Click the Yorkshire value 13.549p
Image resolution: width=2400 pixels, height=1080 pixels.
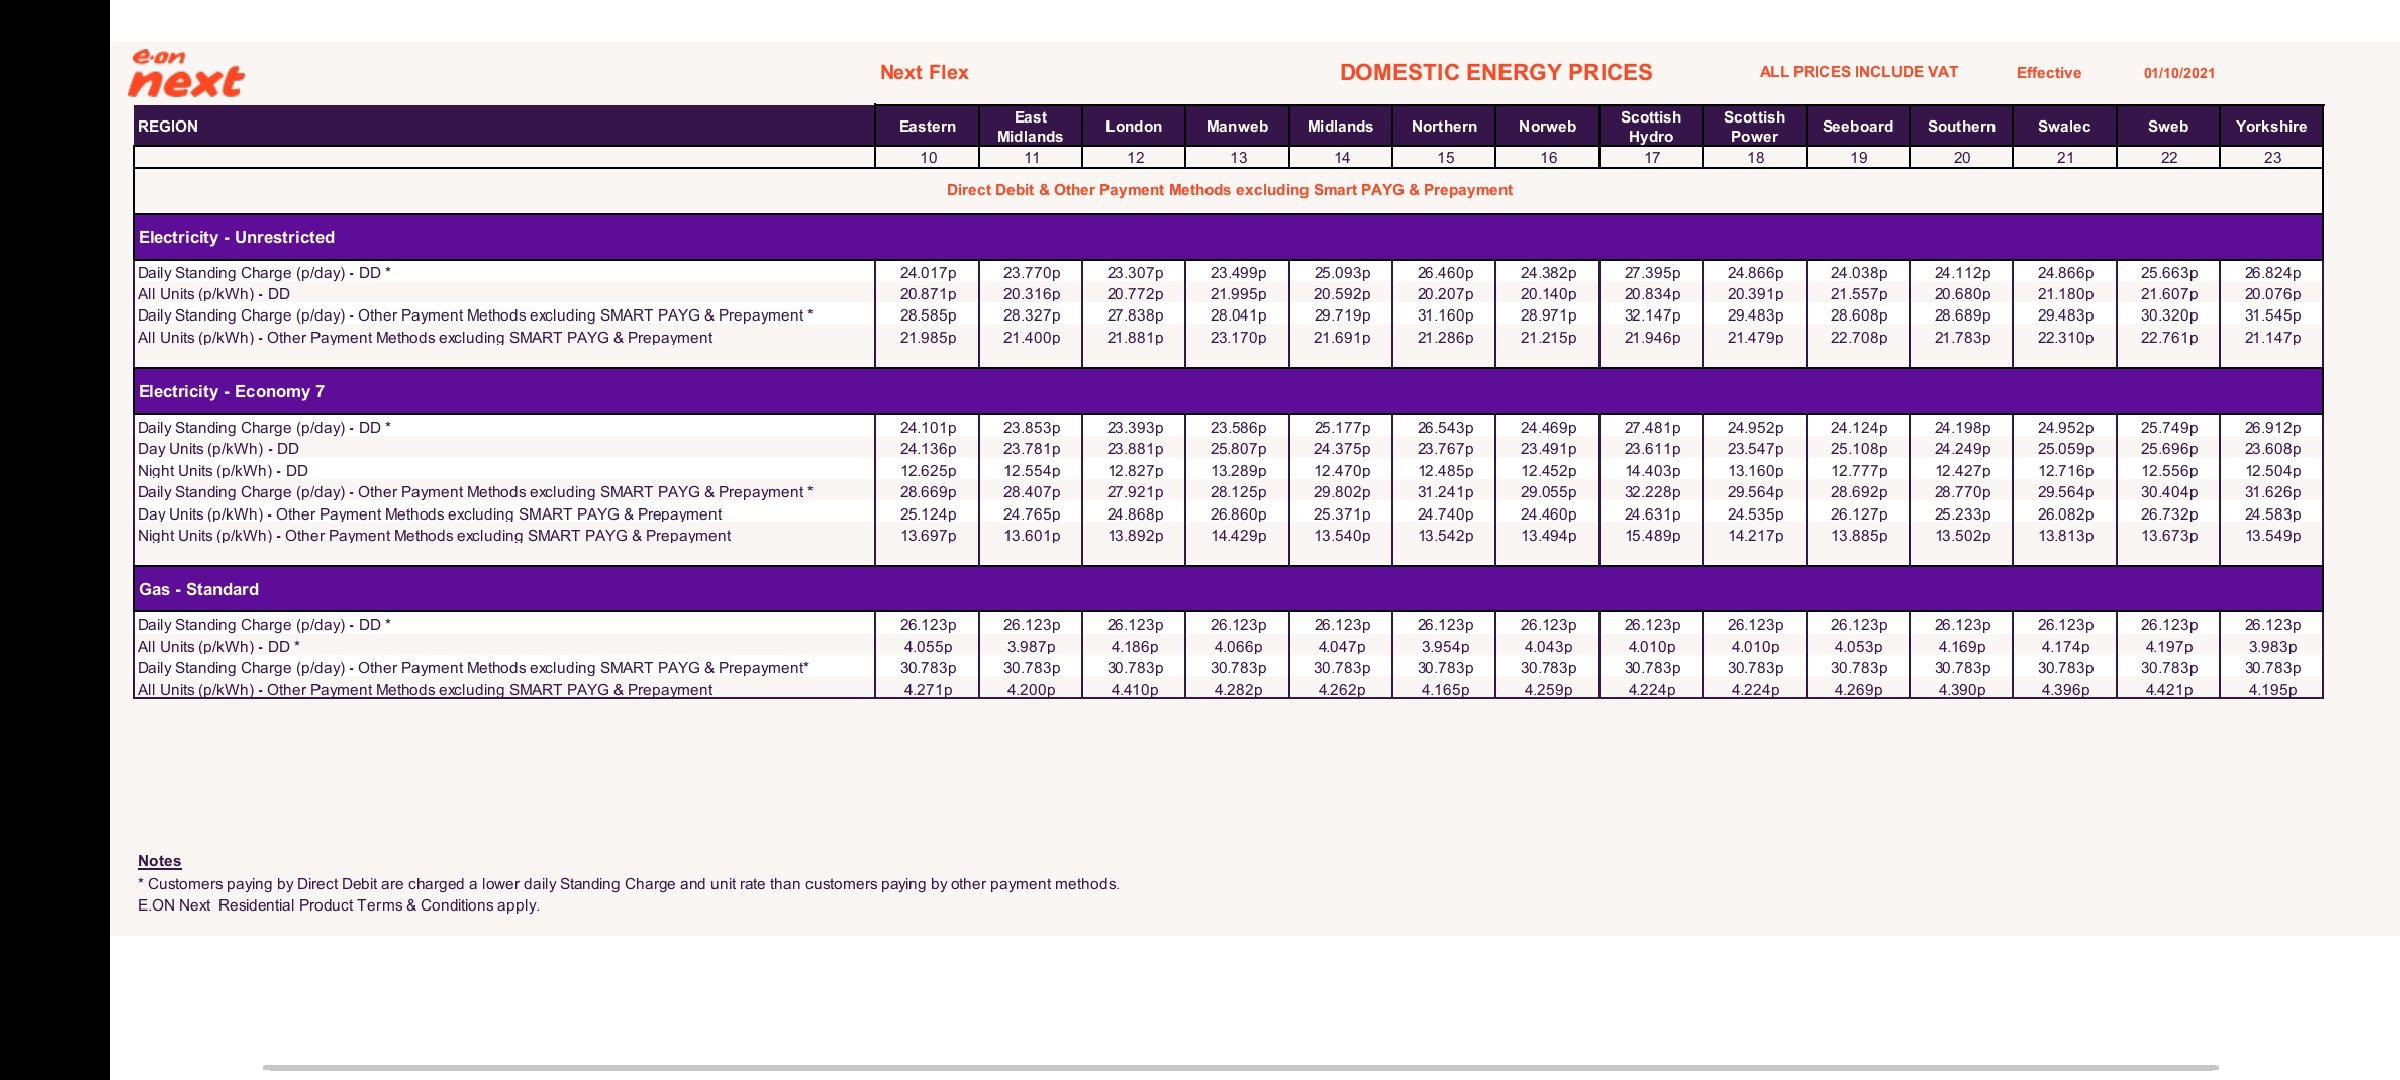pyautogui.click(x=2272, y=536)
